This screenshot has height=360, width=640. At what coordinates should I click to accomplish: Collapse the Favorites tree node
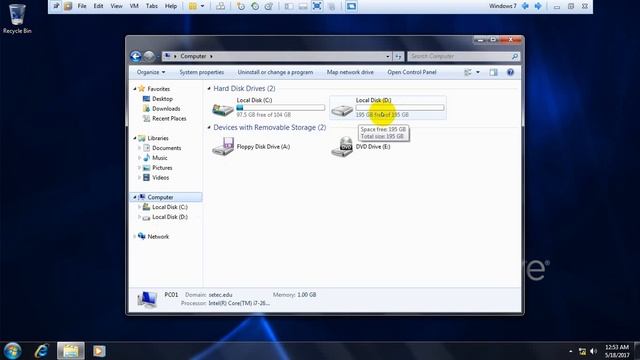tap(135, 89)
